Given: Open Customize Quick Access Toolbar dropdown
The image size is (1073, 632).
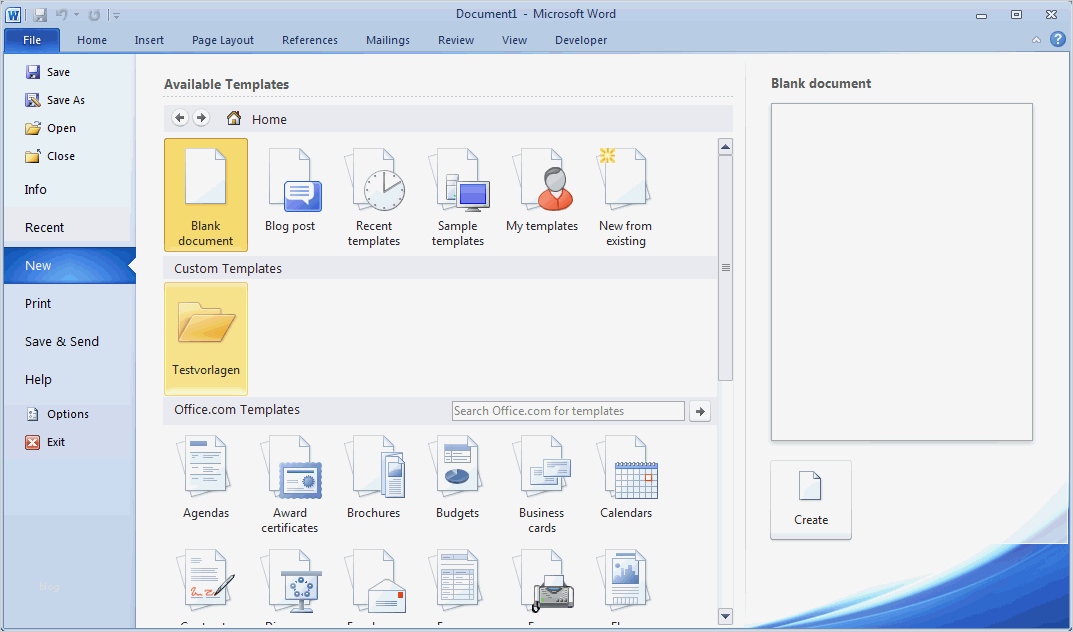Looking at the screenshot, I should [116, 14].
